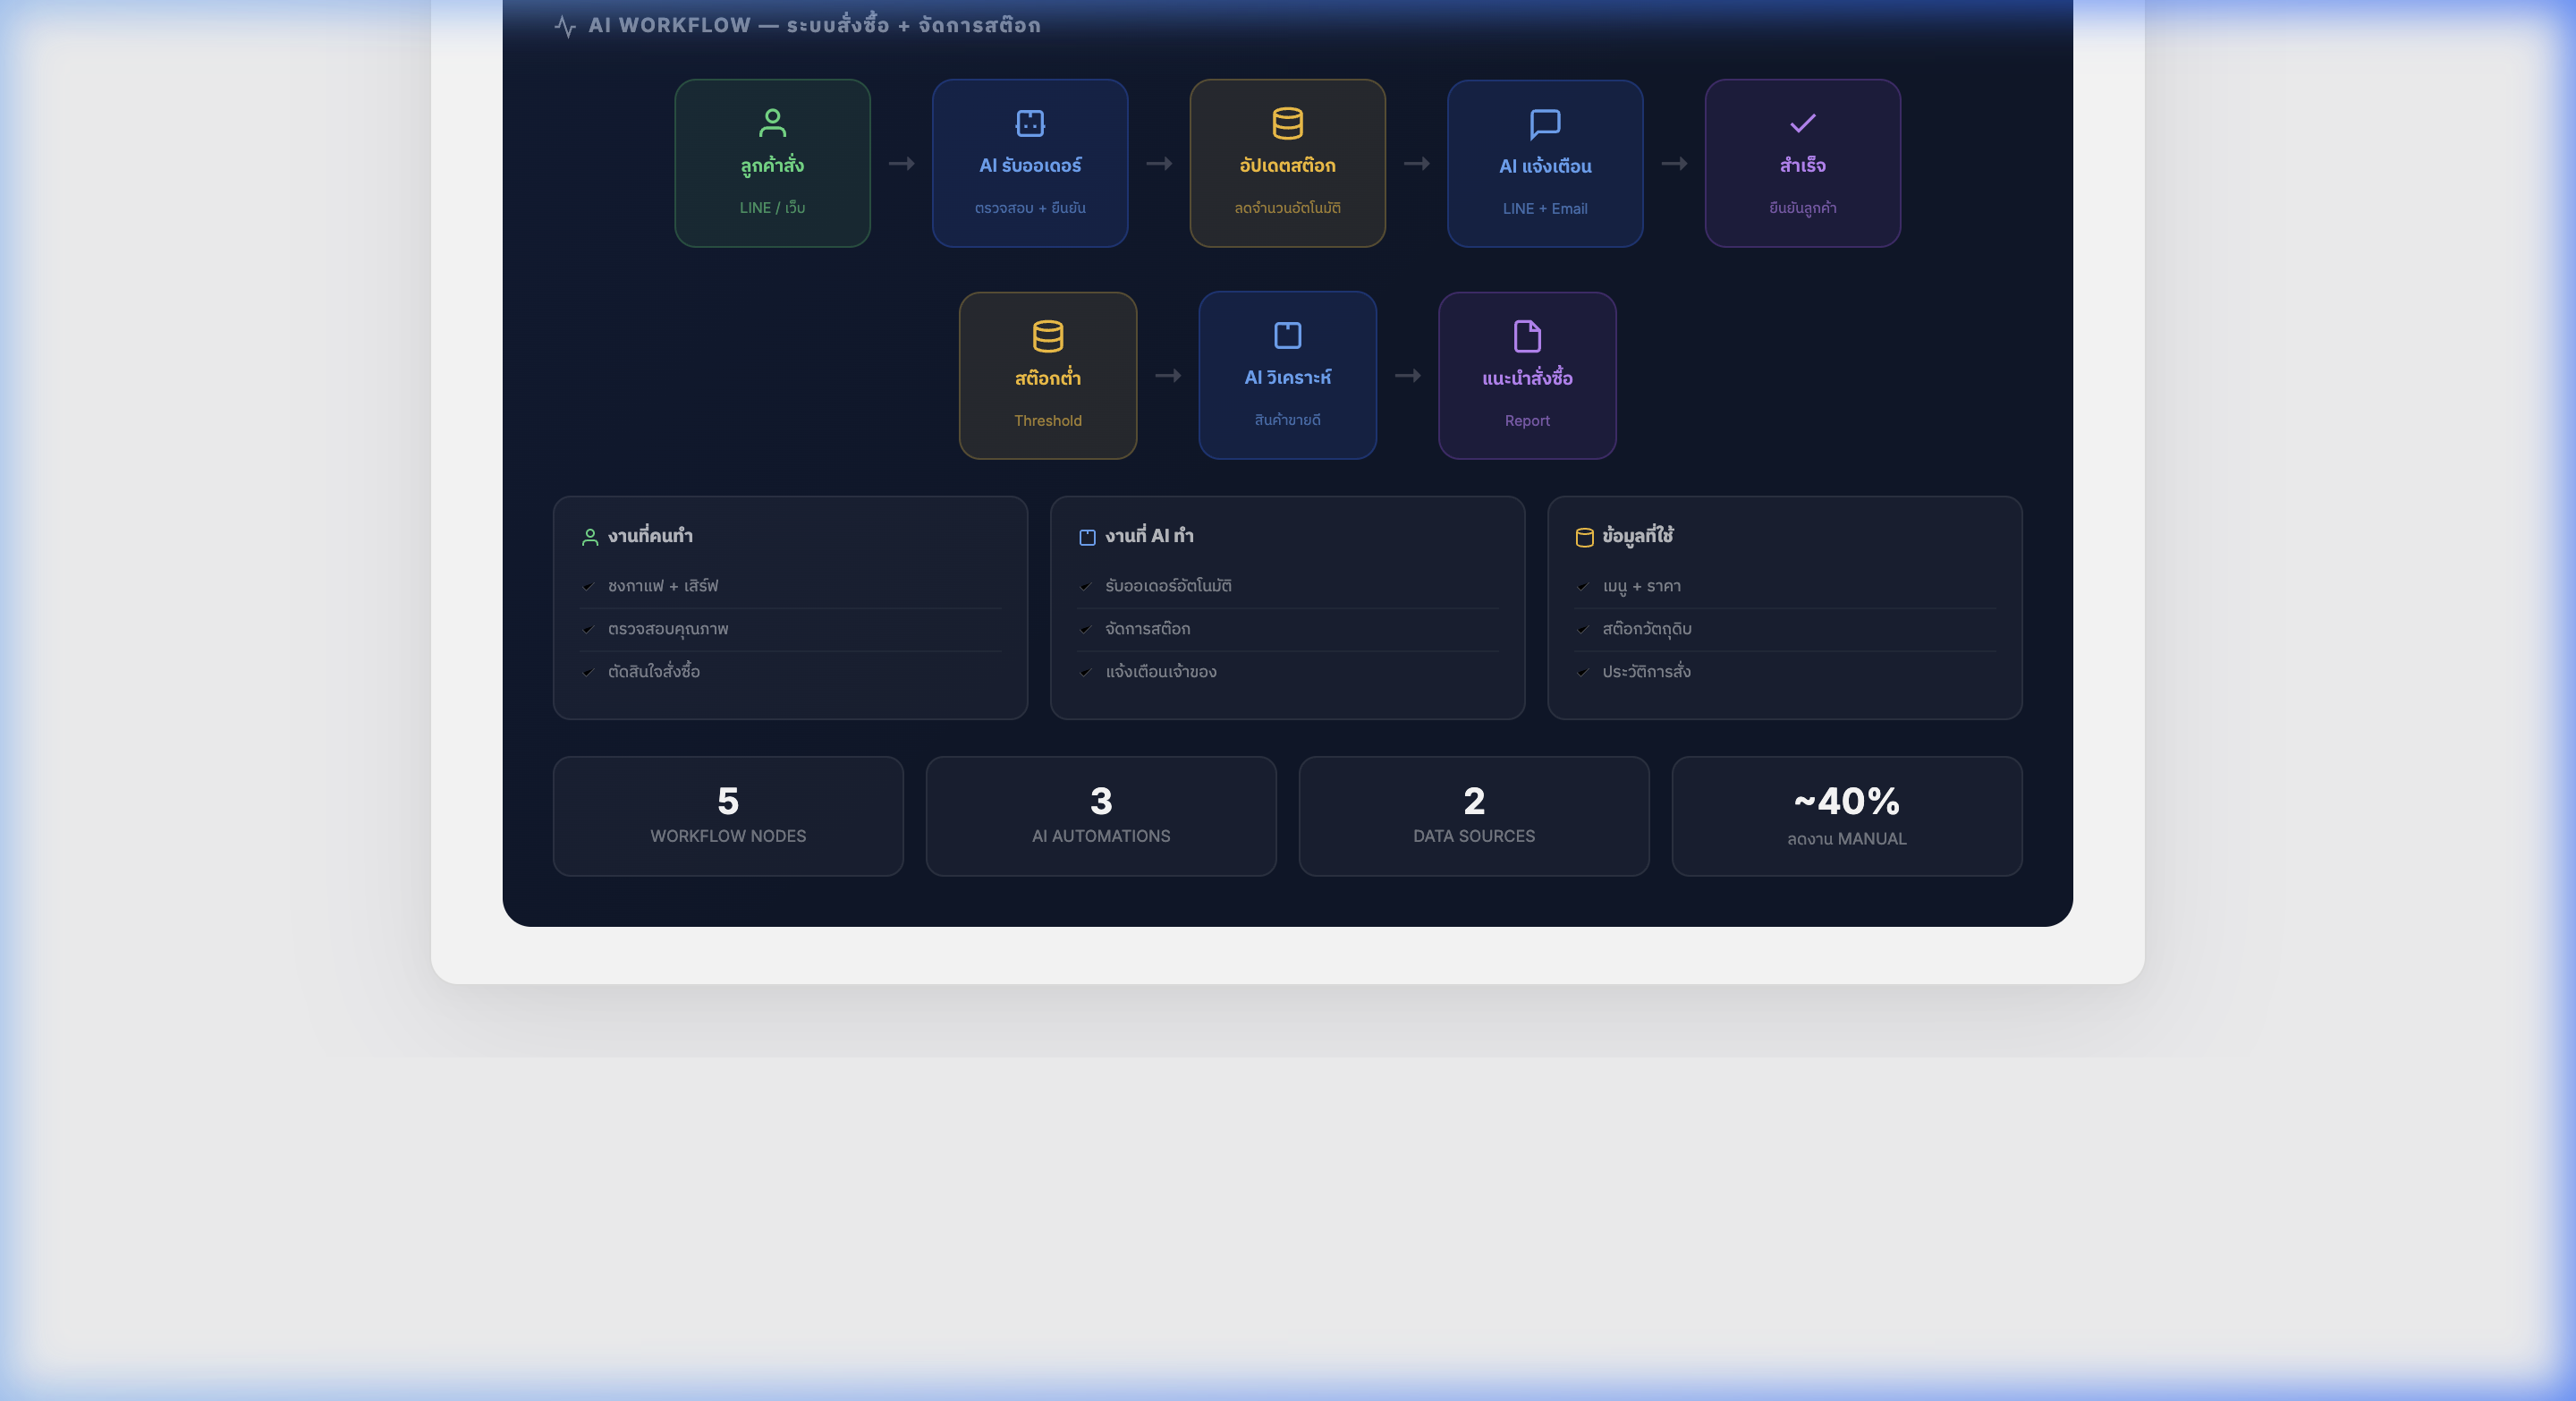Select the person icon on the ลูกค้าสั่ง node

click(x=773, y=123)
